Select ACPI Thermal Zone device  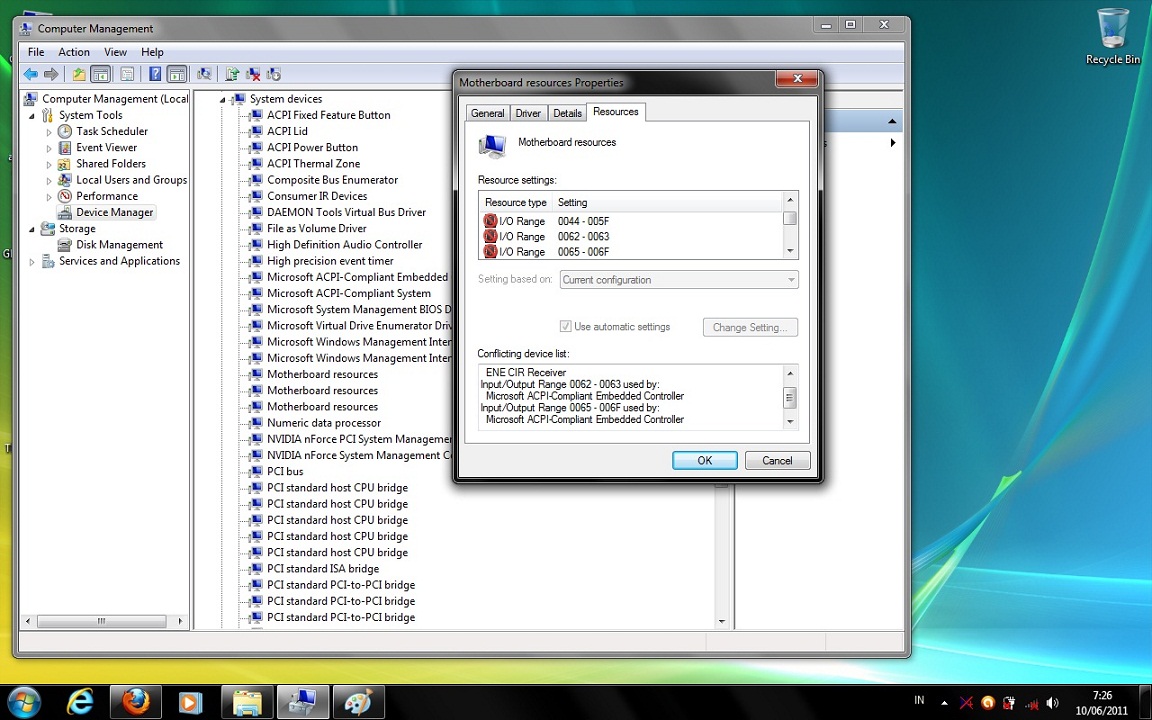click(x=314, y=164)
